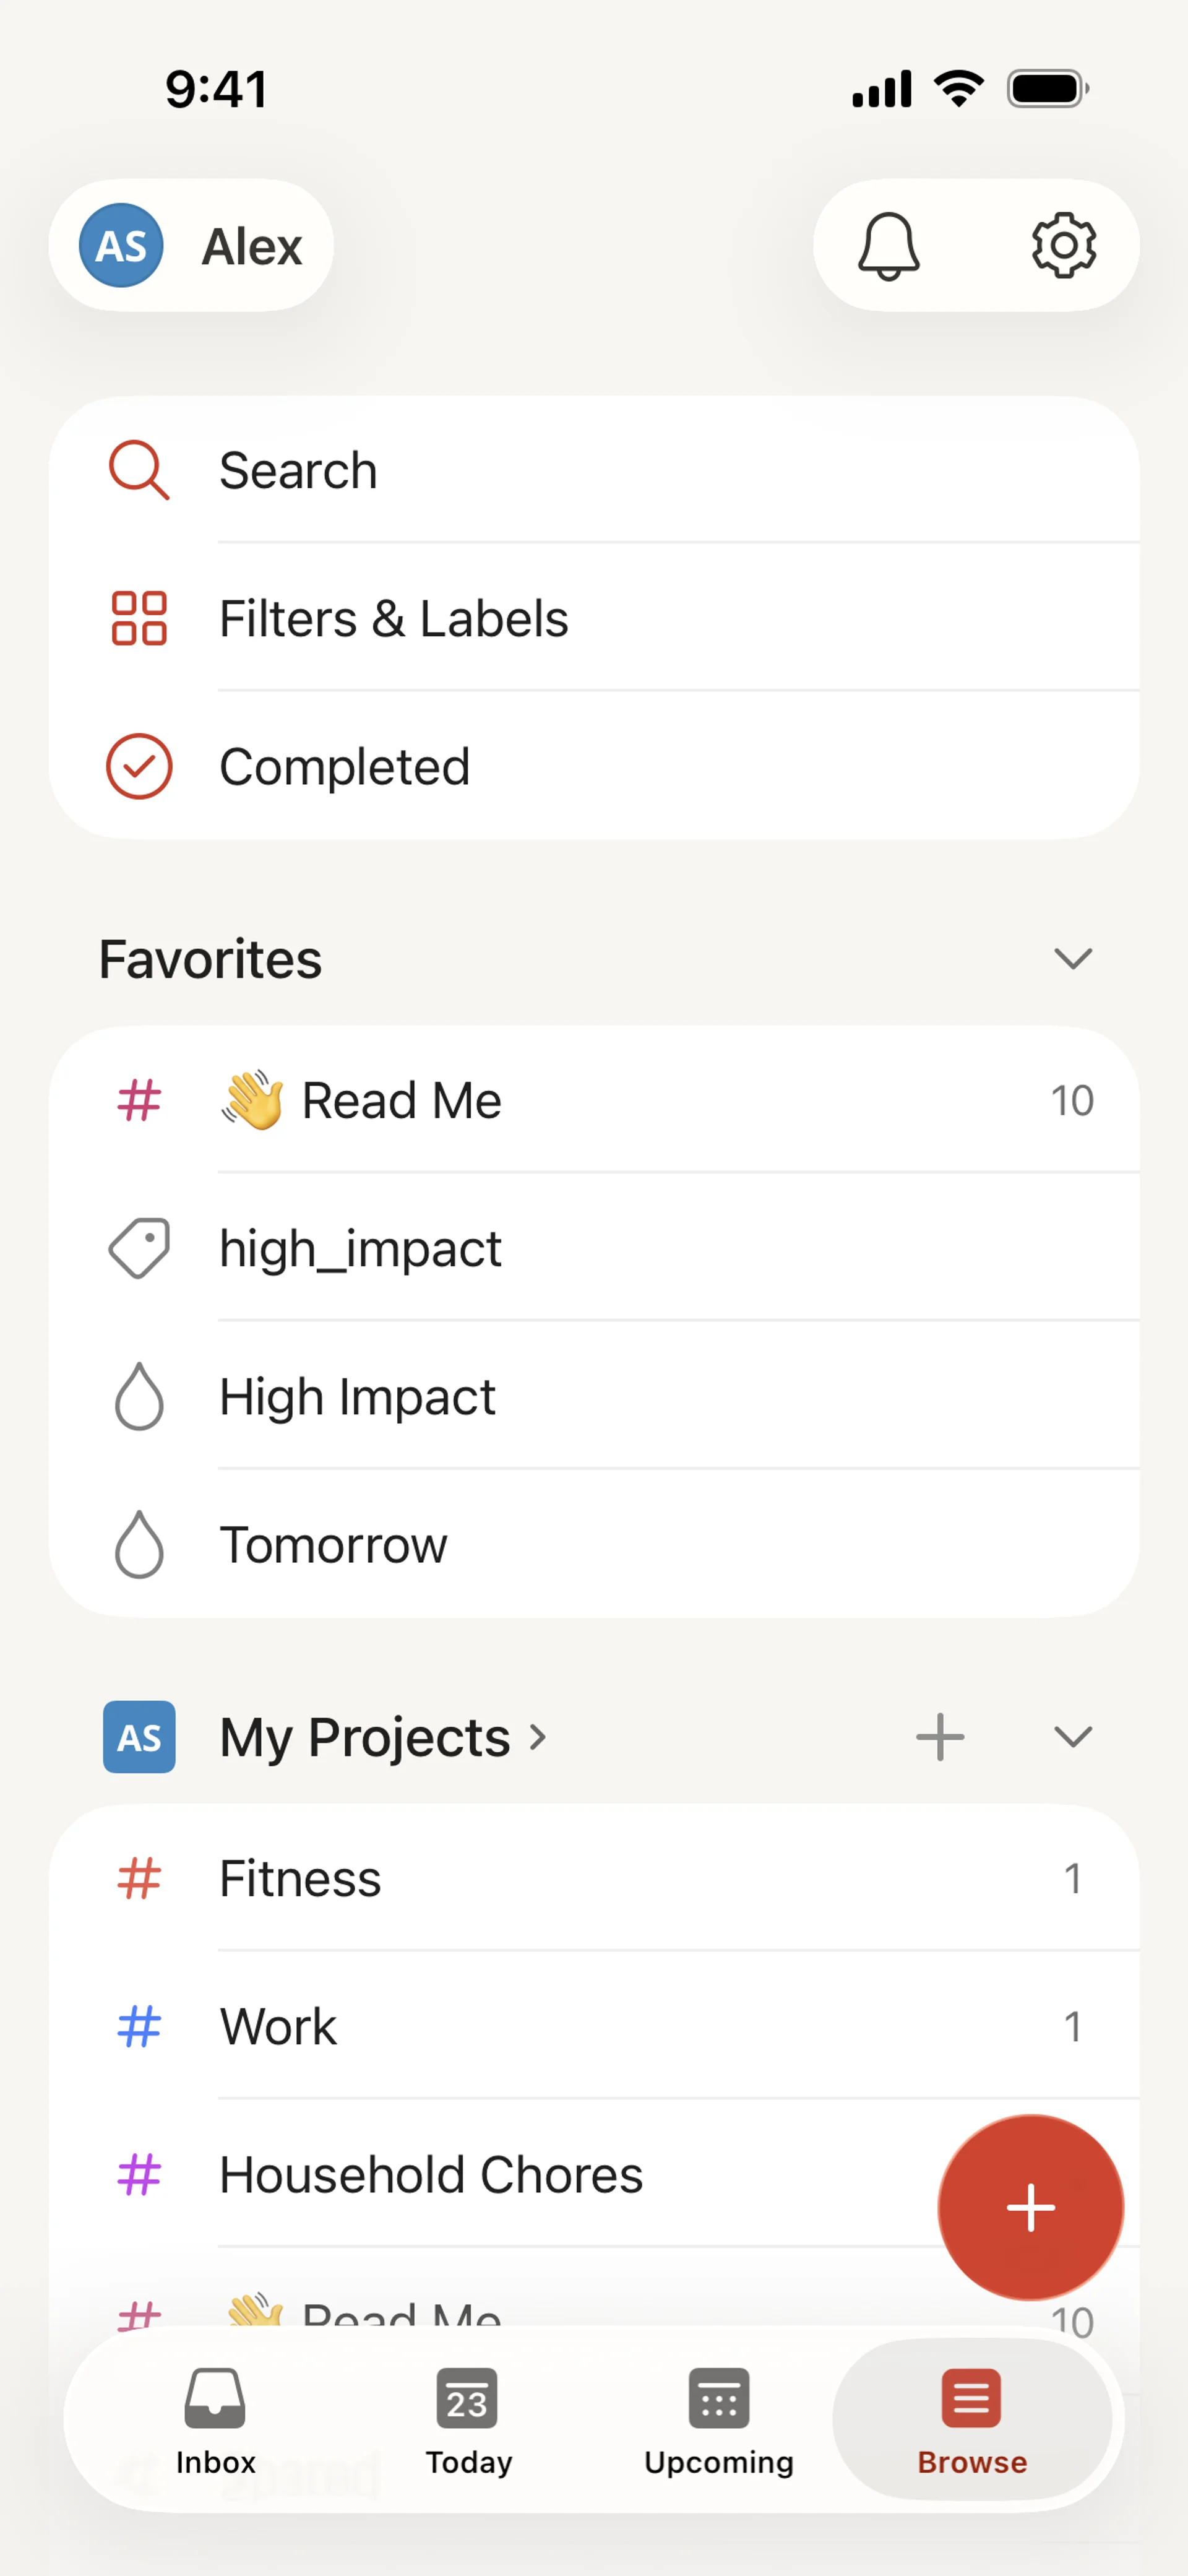The image size is (1188, 2576).
Task: Collapse the My Projects list
Action: (1072, 1737)
